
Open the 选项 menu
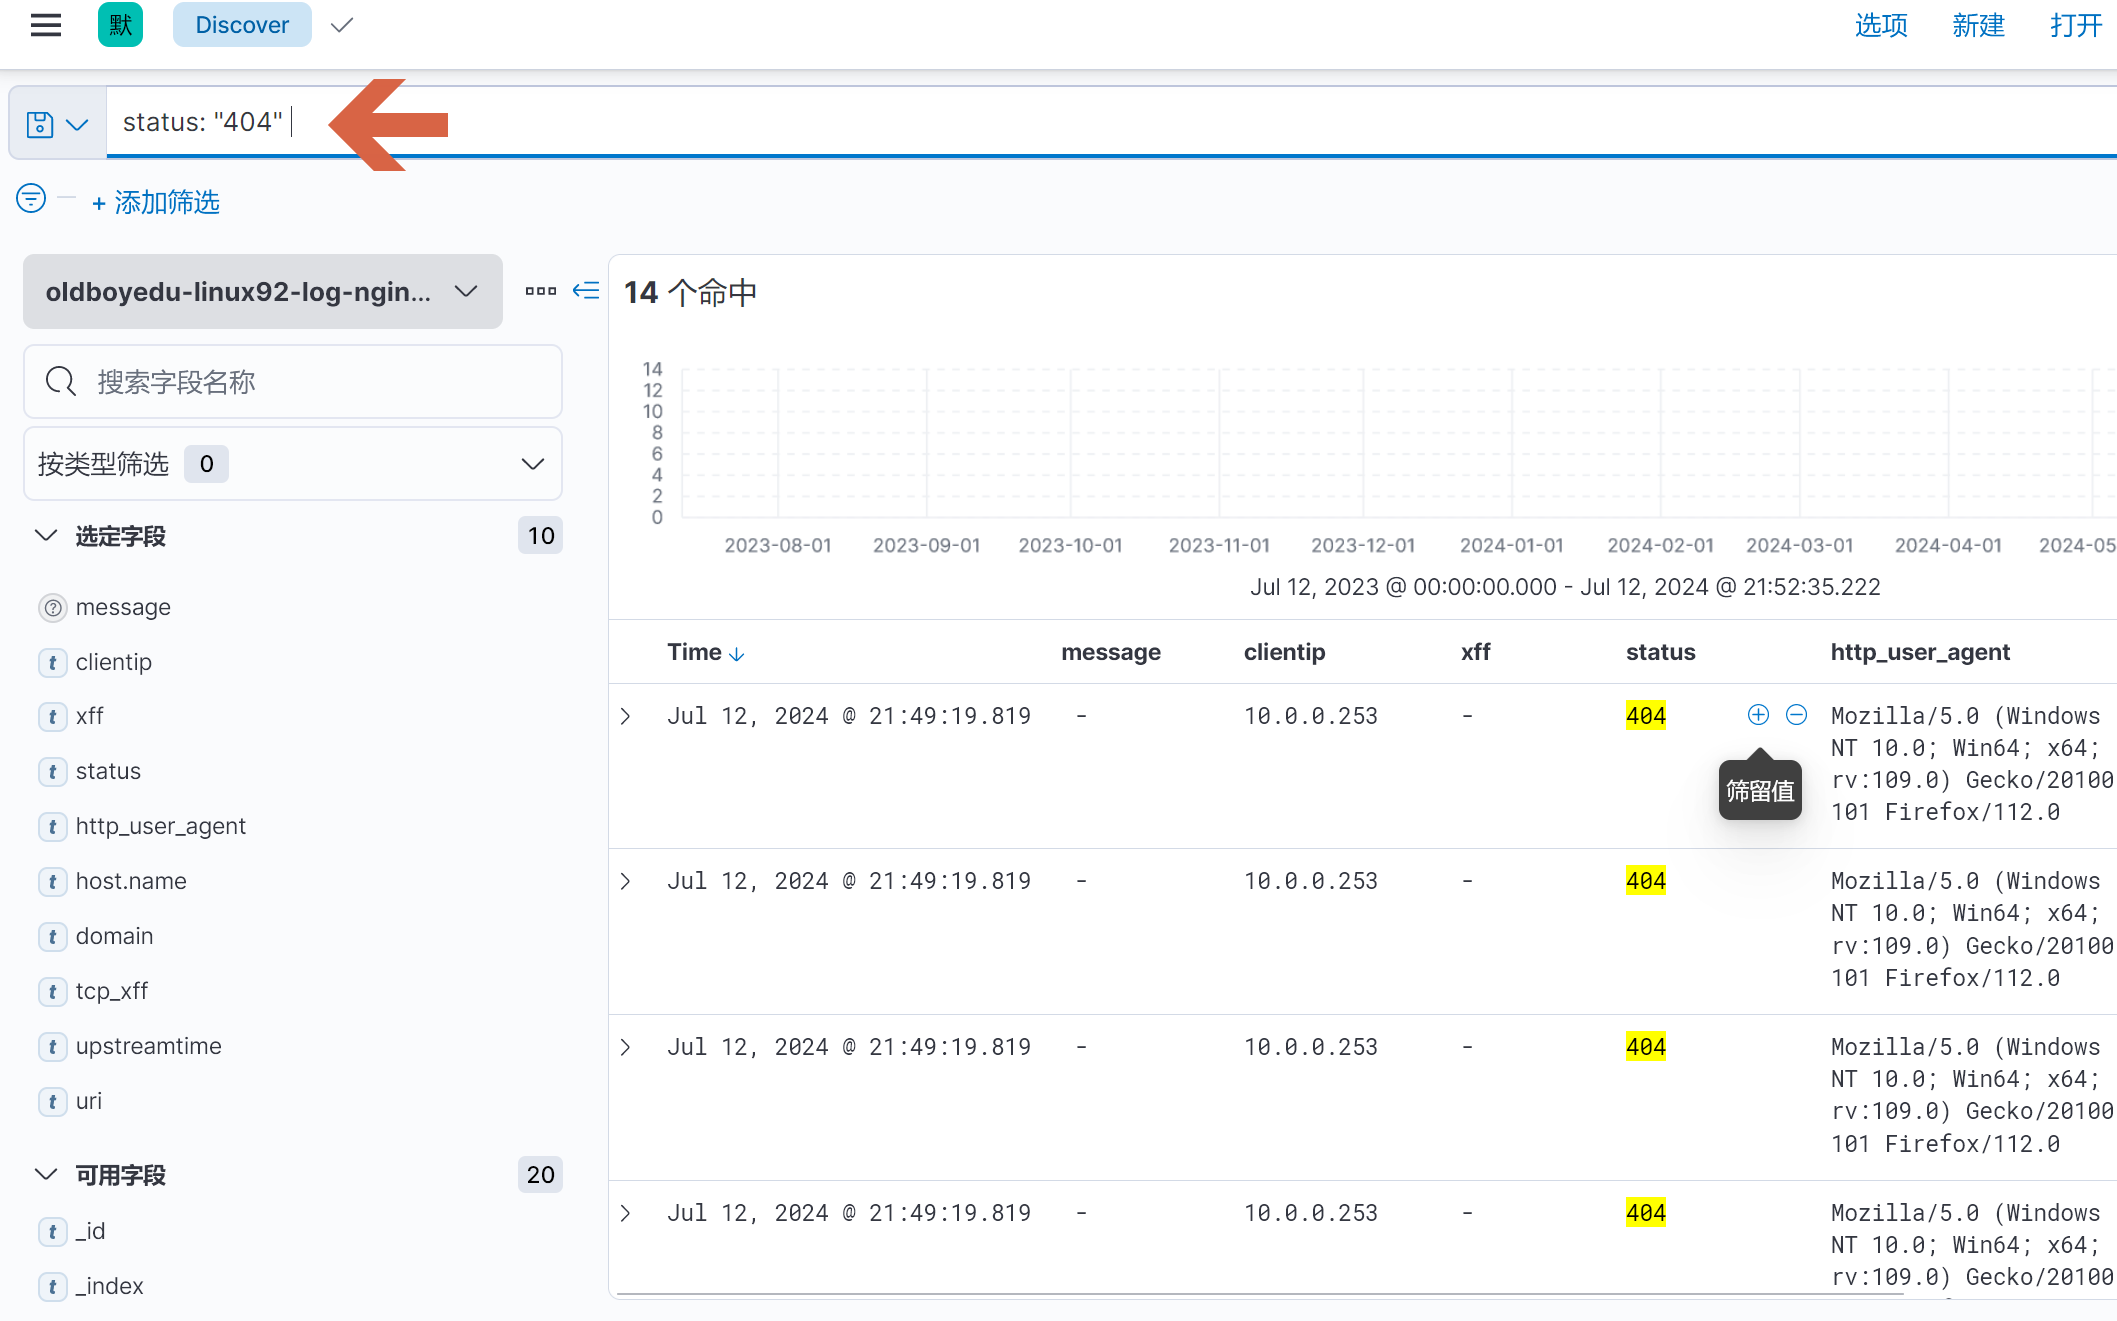1881,25
